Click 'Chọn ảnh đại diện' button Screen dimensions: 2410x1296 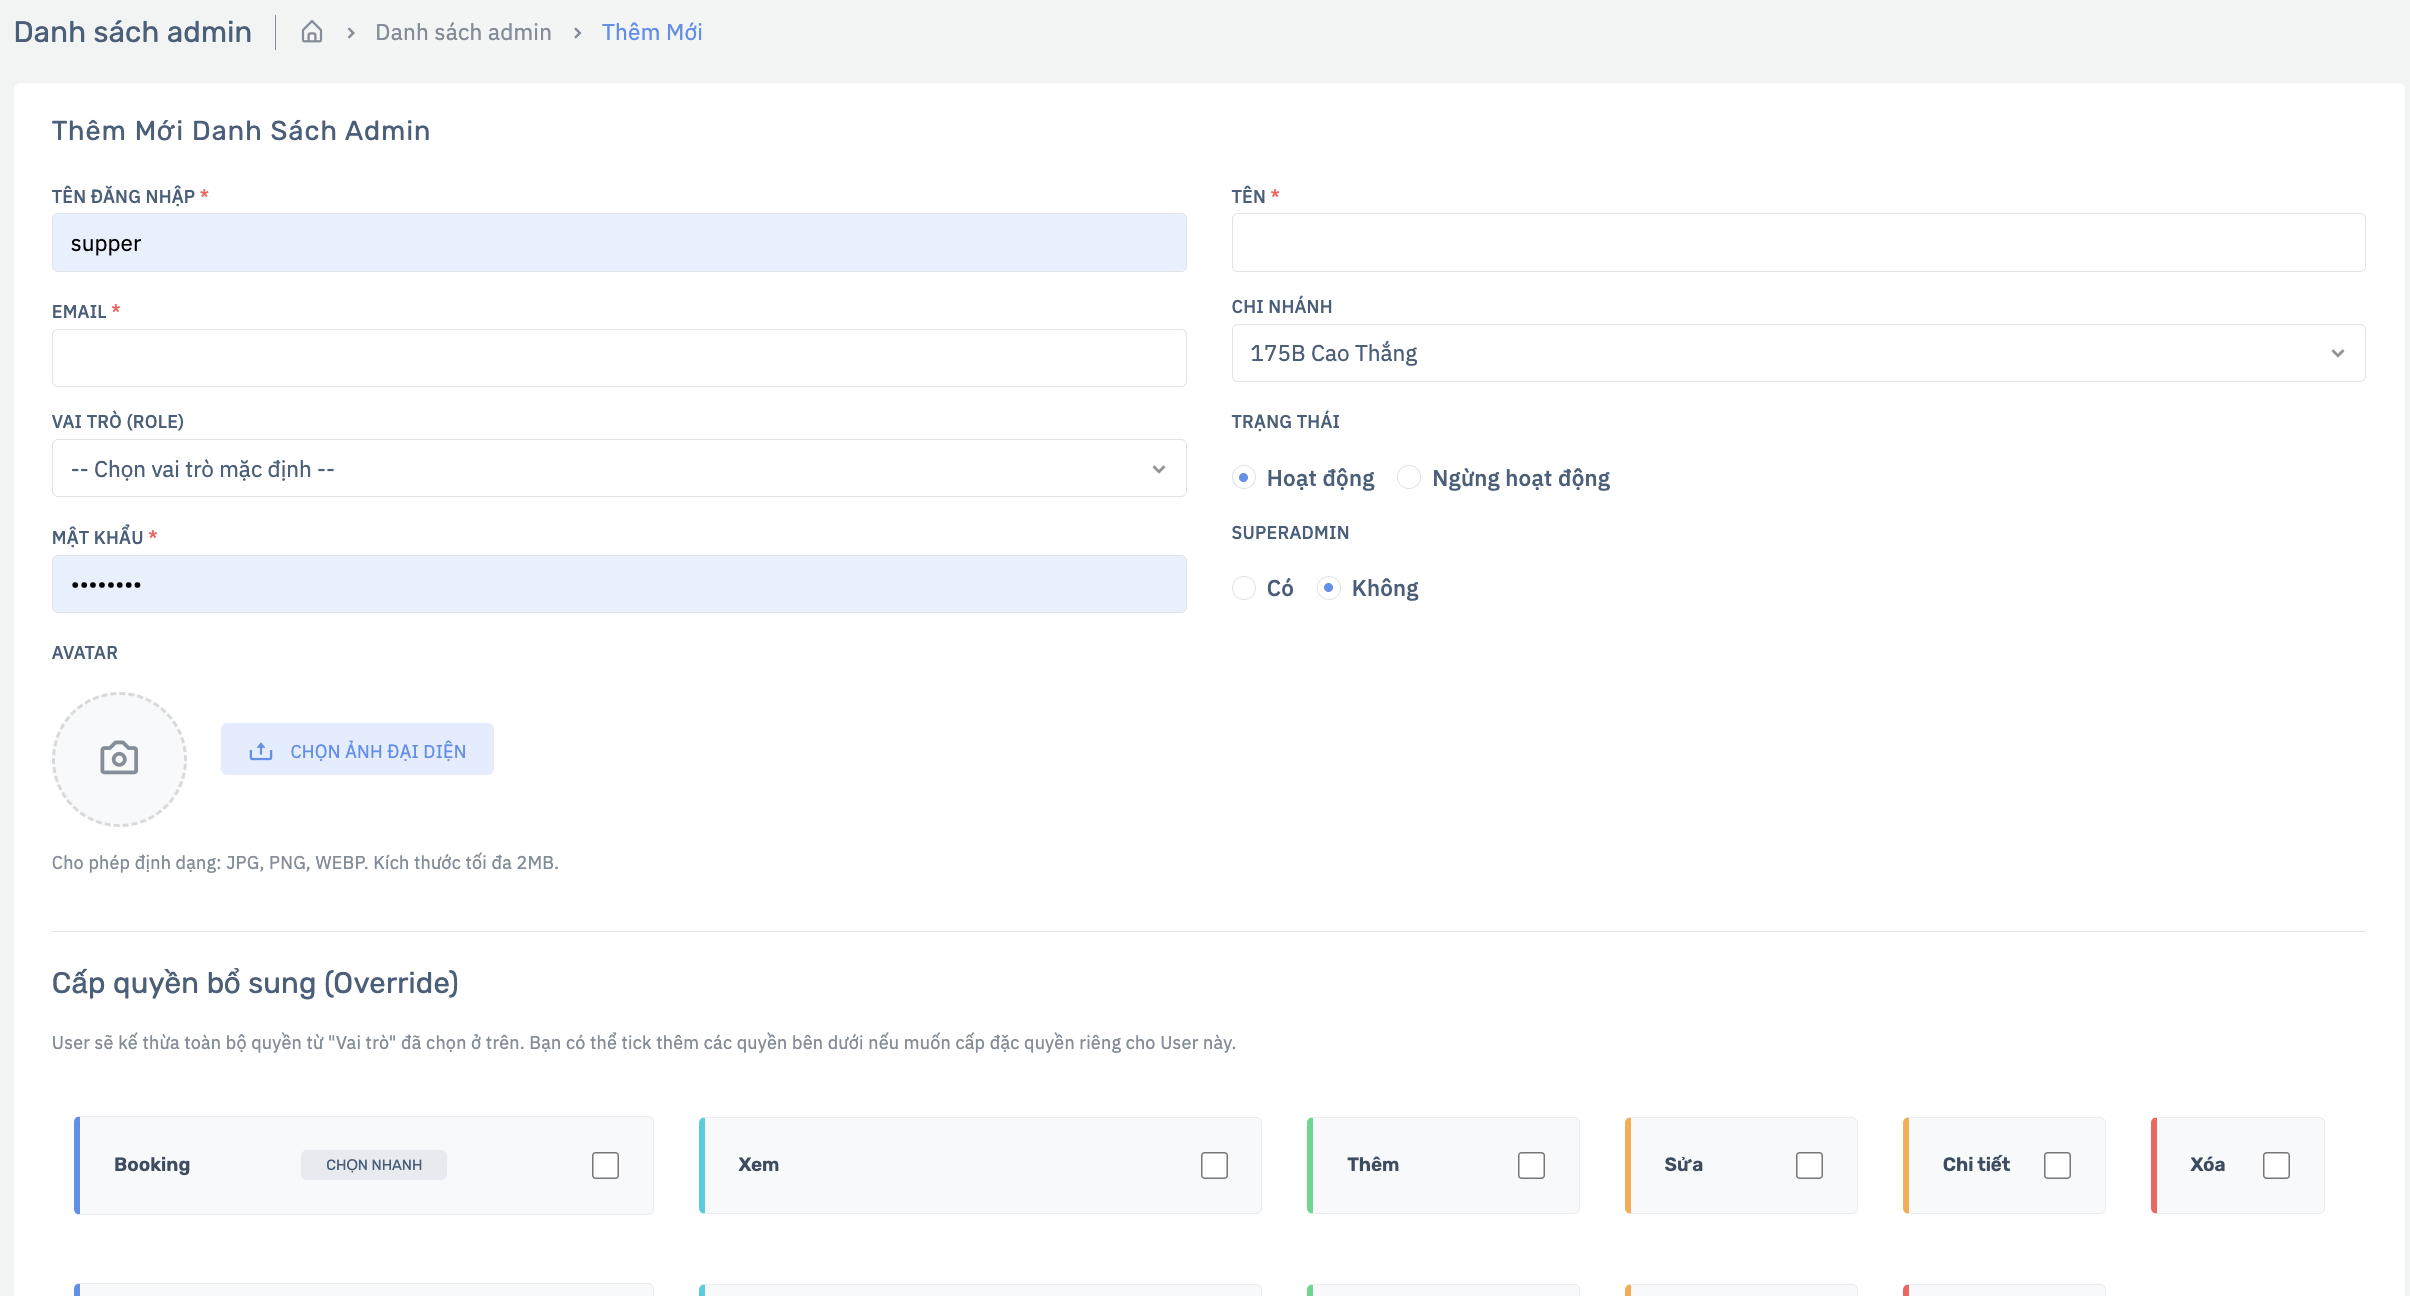coord(357,750)
